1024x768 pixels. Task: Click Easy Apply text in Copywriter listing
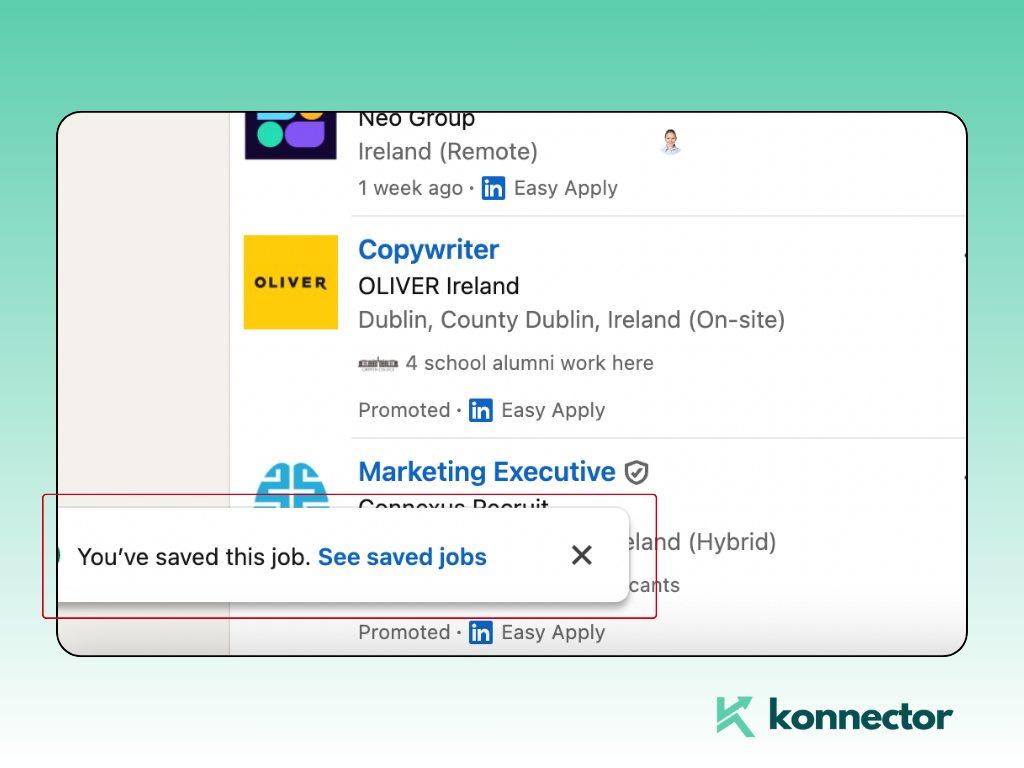[x=553, y=411]
